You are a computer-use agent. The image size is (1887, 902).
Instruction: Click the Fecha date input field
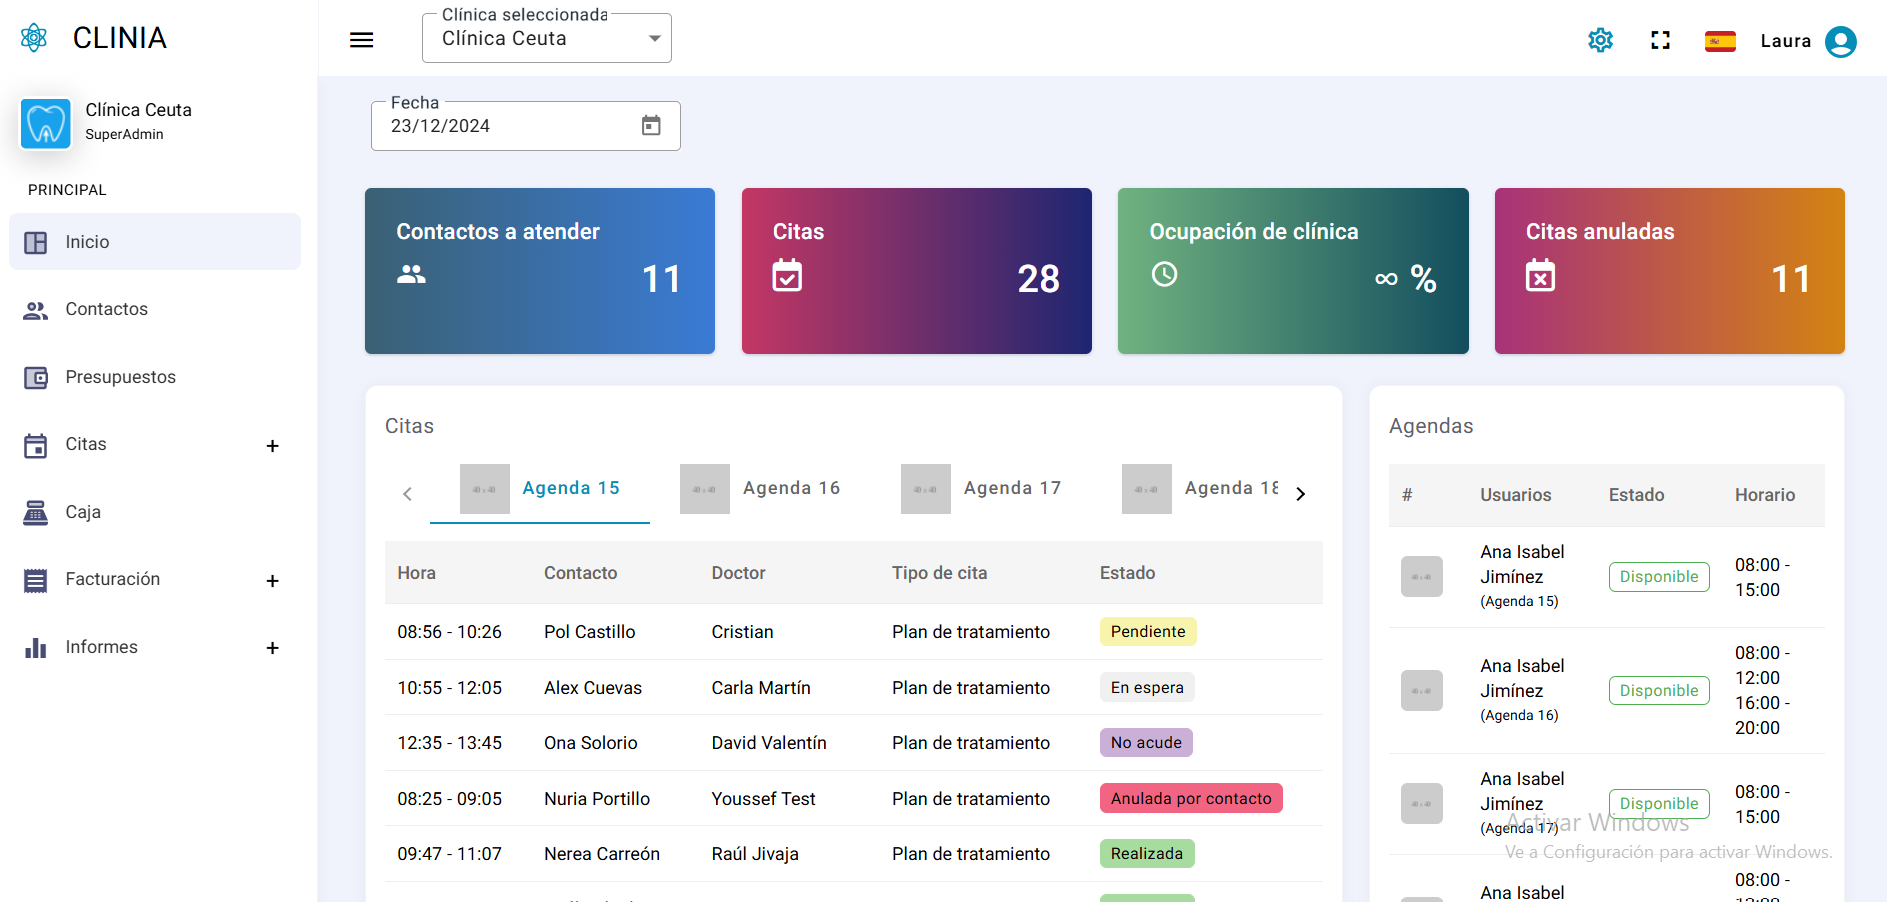click(x=526, y=126)
